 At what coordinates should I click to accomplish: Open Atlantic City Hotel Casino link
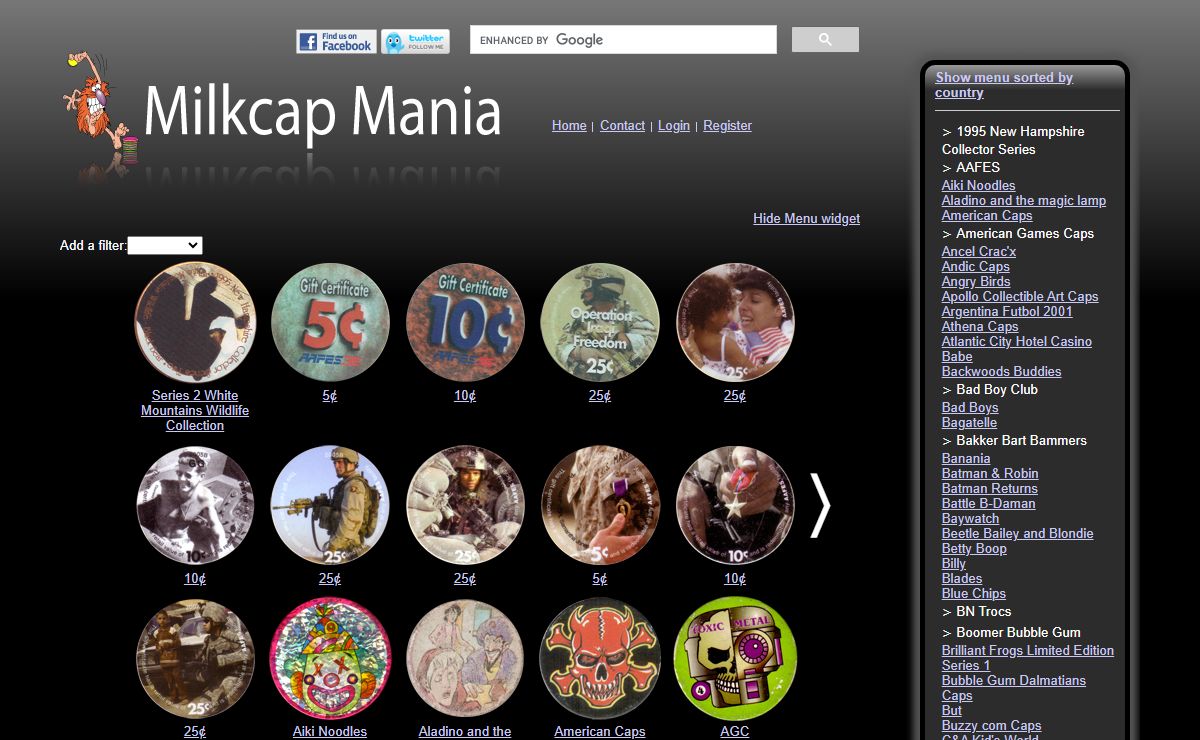pyautogui.click(x=1017, y=341)
